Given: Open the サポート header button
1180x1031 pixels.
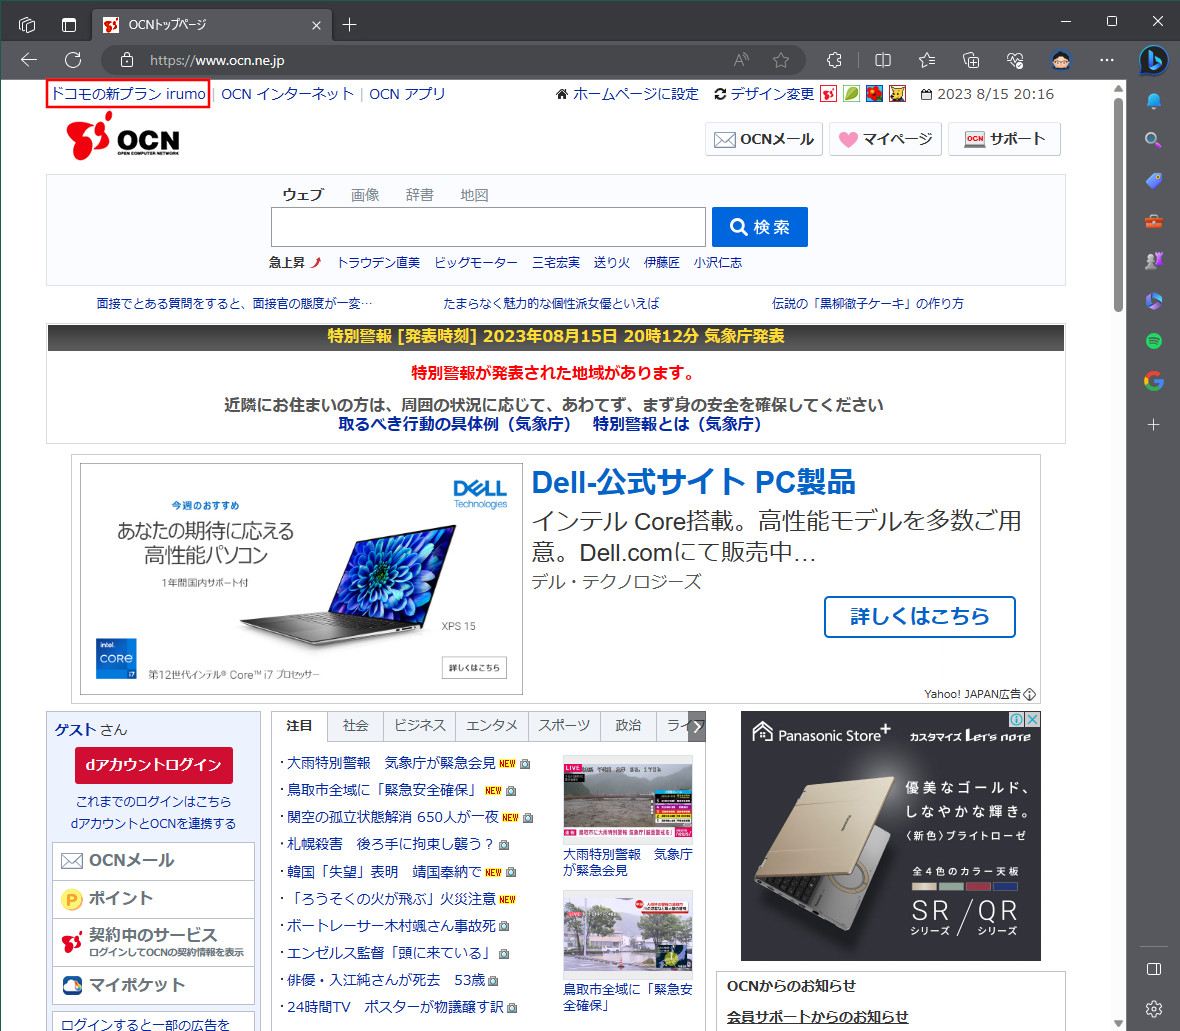Looking at the screenshot, I should click(1004, 139).
